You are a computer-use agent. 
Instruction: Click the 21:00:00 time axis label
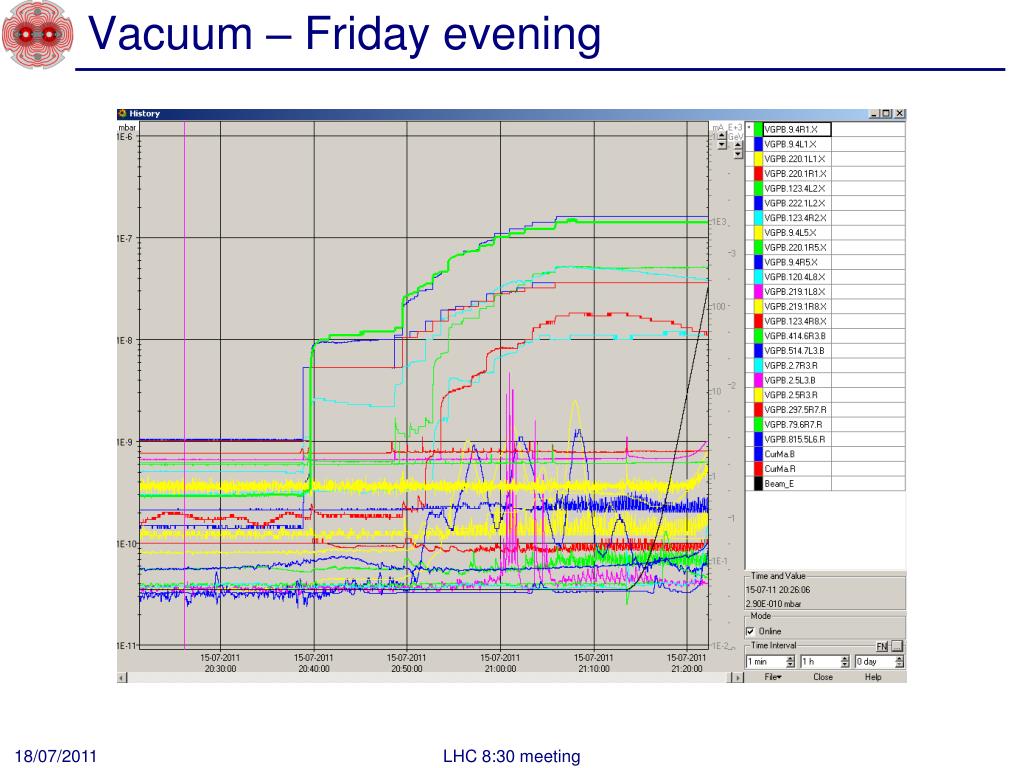500,669
